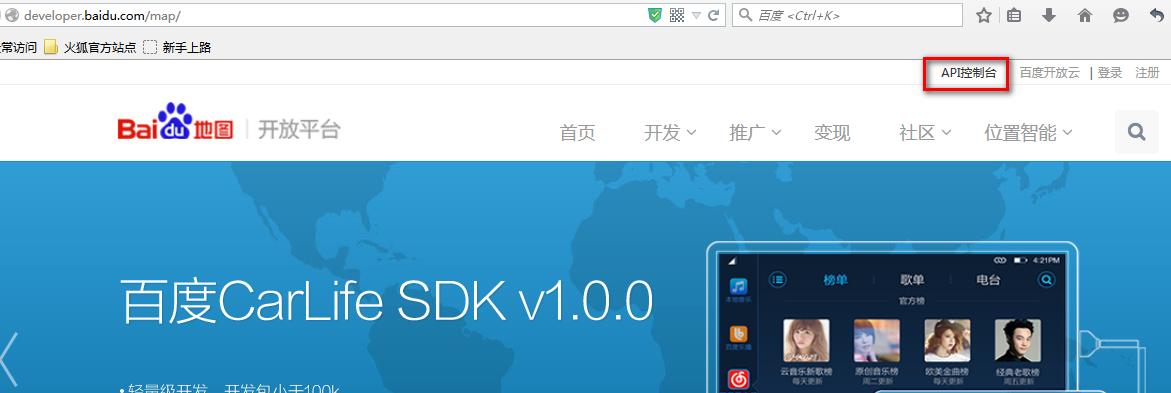Click the Baidu Maps logo
This screenshot has height=393, width=1171.
coord(176,122)
